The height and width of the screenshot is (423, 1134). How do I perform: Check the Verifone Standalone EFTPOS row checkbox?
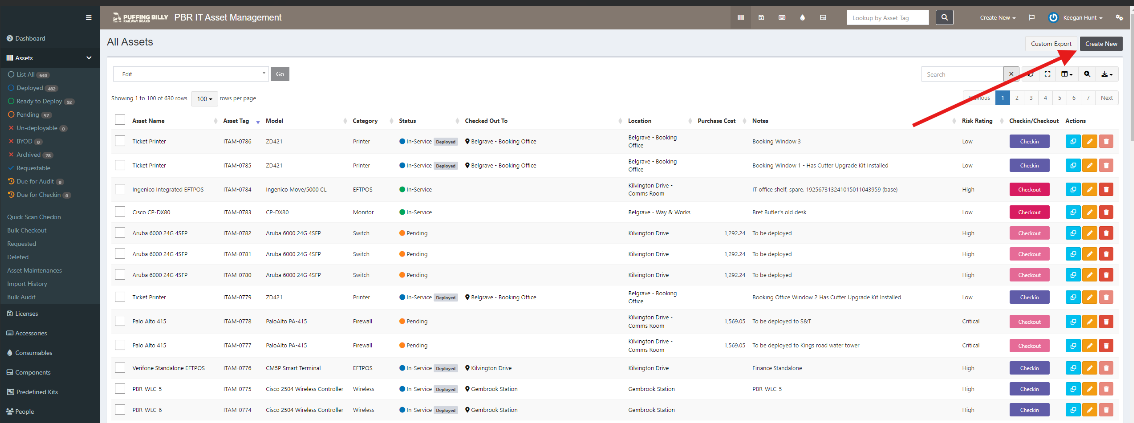pyautogui.click(x=120, y=368)
